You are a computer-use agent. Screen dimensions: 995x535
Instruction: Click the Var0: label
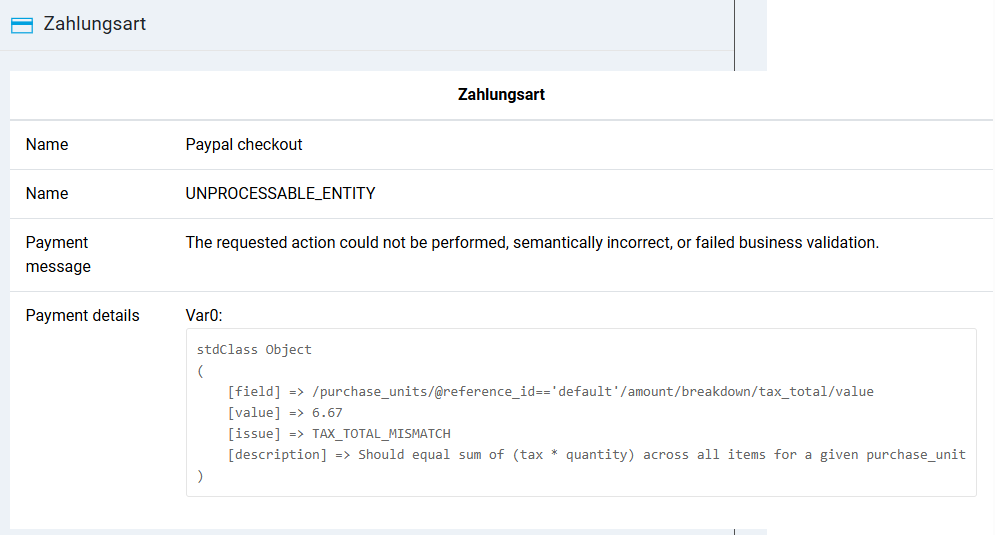[204, 315]
